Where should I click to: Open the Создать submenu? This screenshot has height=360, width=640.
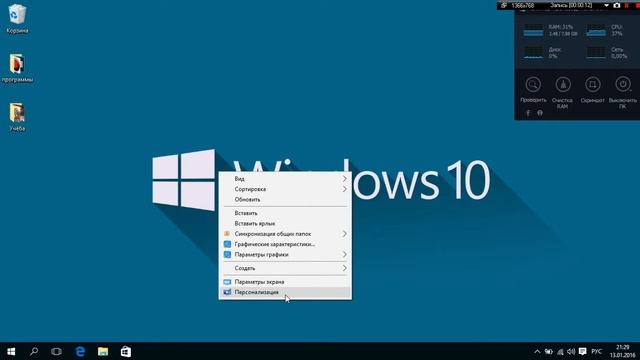[285, 268]
